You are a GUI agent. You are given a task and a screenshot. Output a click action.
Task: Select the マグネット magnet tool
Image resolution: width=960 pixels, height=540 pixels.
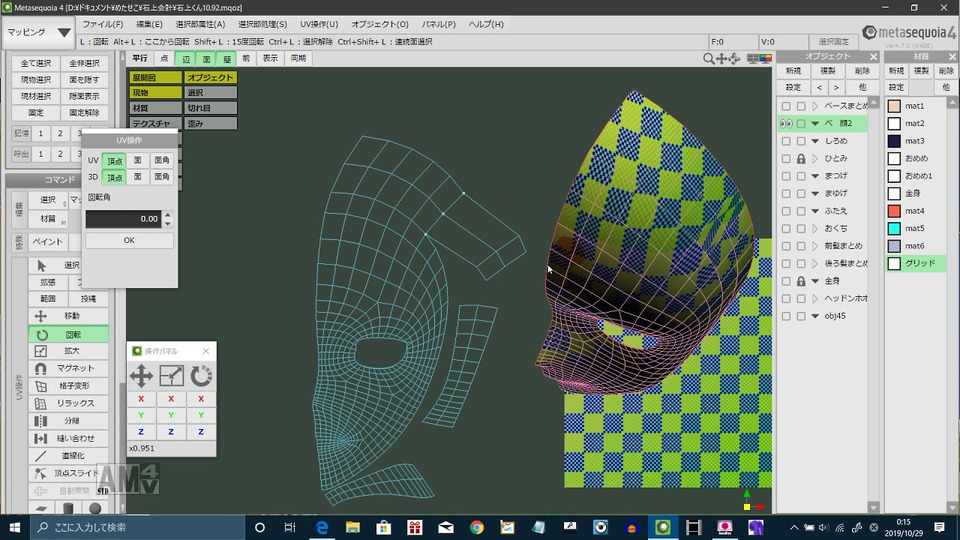click(72, 368)
